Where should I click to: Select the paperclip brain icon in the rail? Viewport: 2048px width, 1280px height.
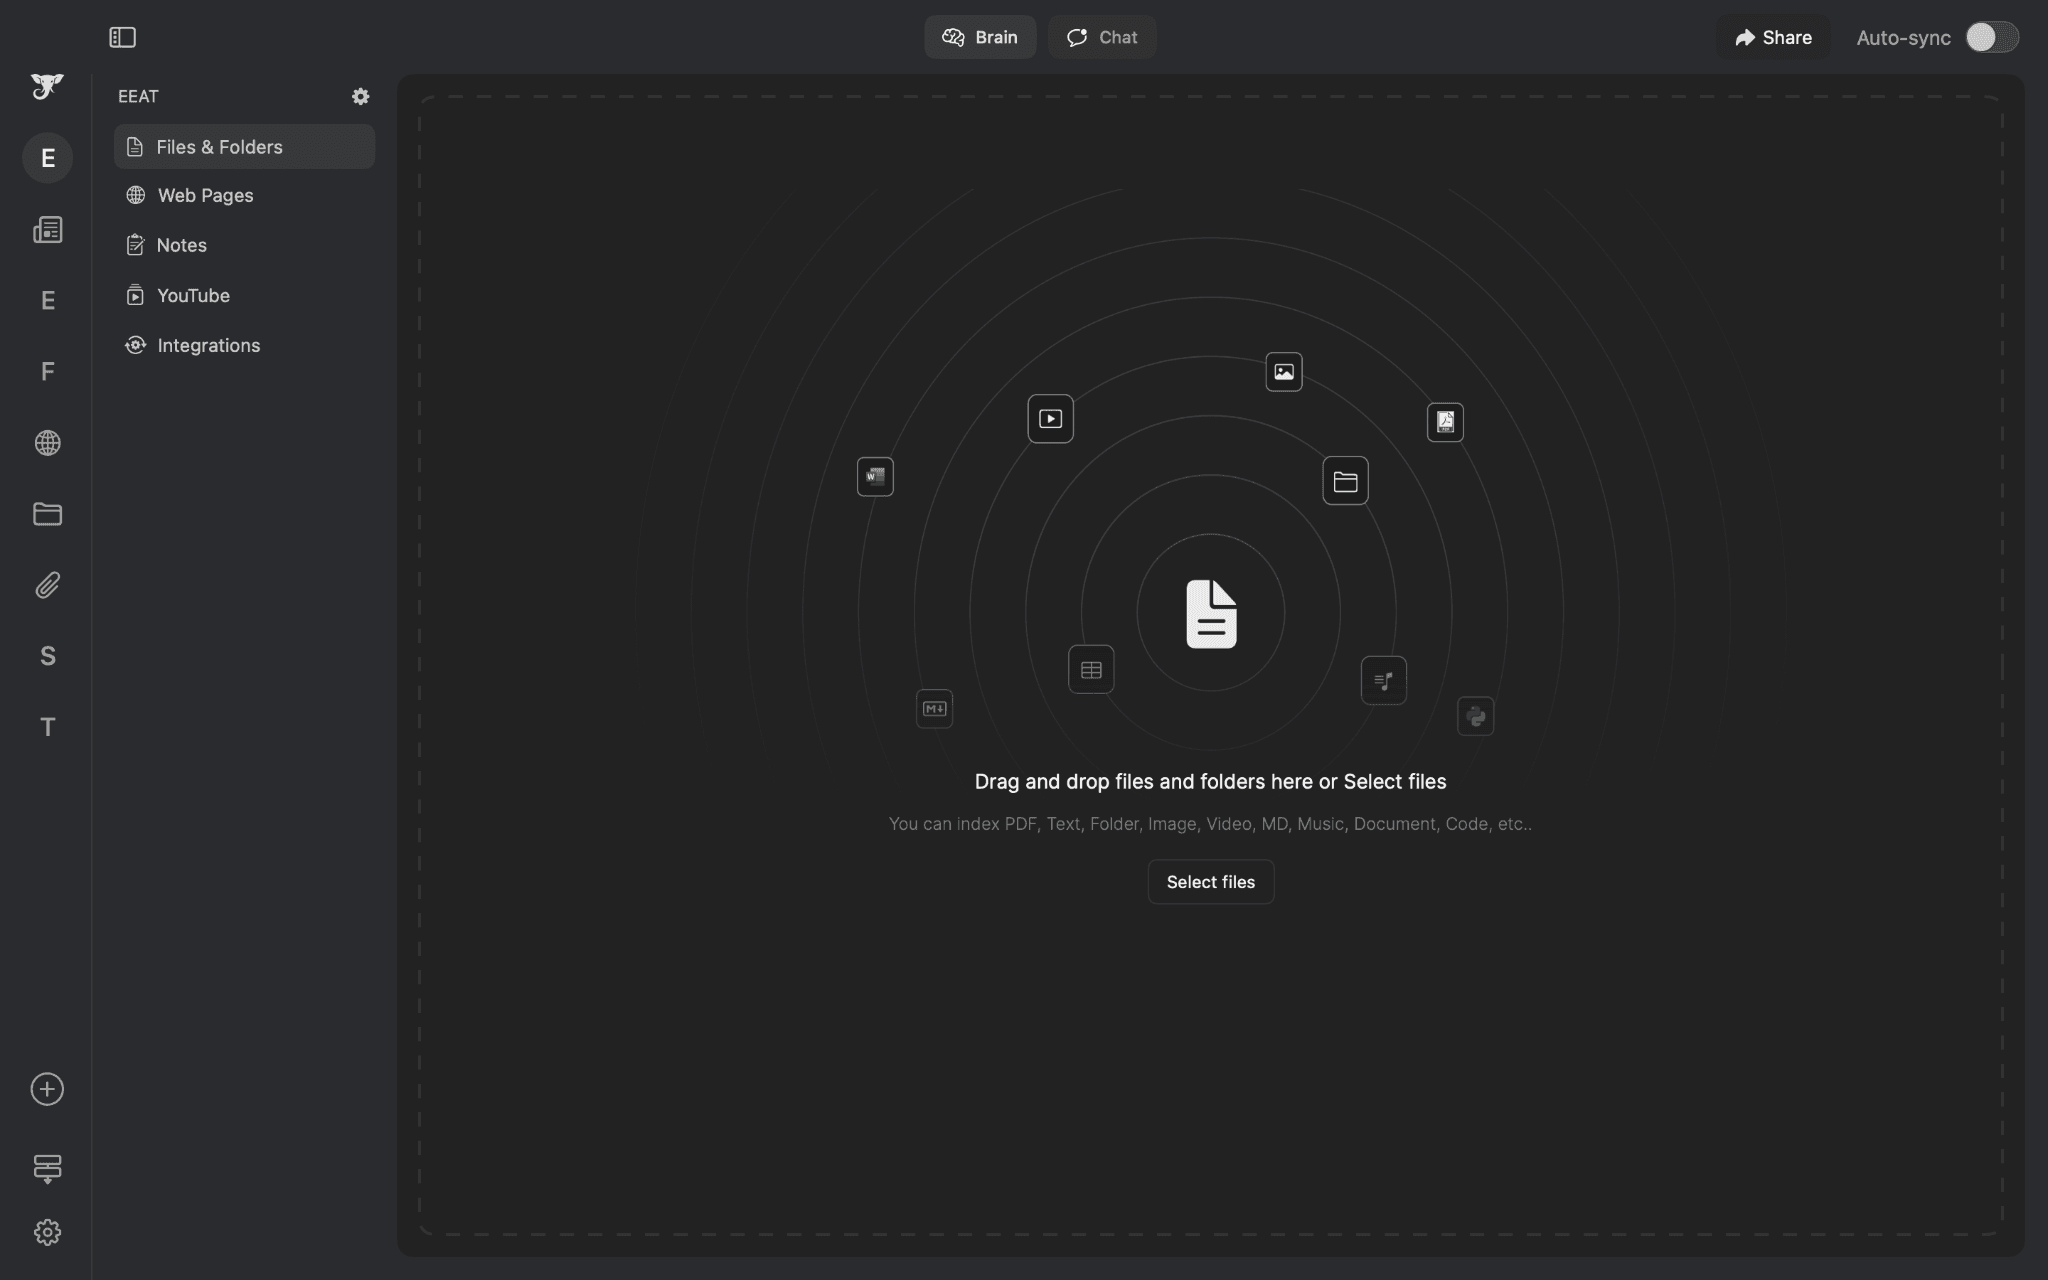click(x=47, y=585)
